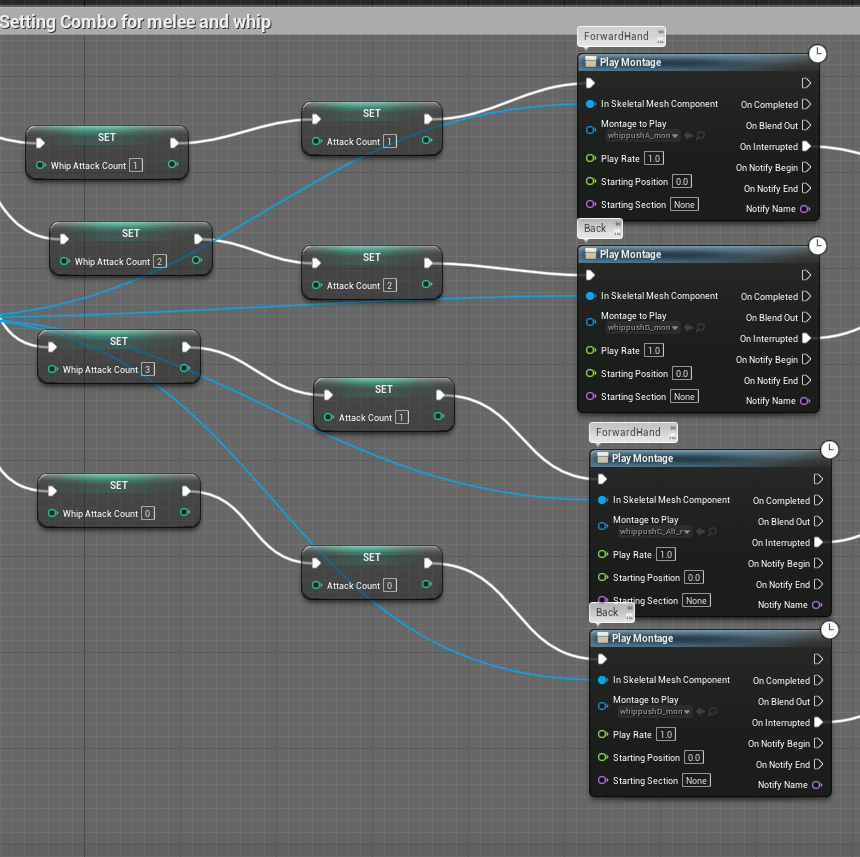Click Notify Name pin on whippushD node

[x=817, y=785]
